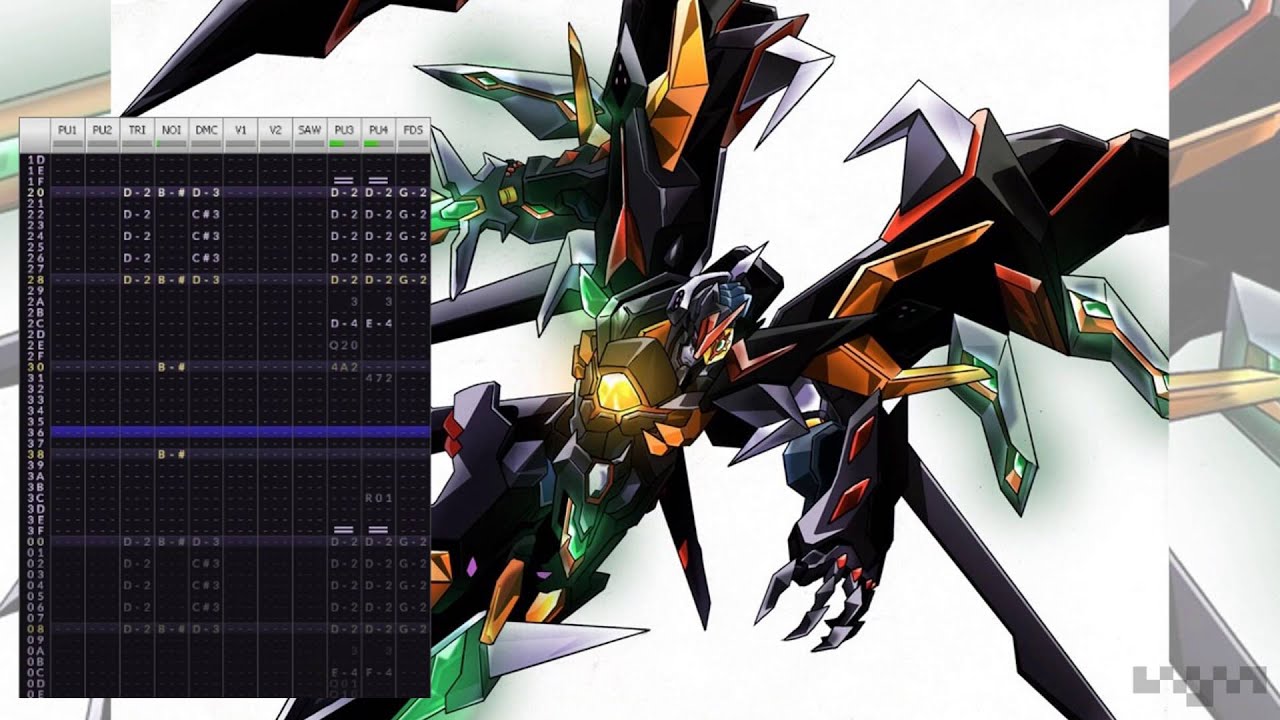This screenshot has width=1280, height=720.
Task: Select PU3 note D-2 on row 26
Action: coord(344,258)
